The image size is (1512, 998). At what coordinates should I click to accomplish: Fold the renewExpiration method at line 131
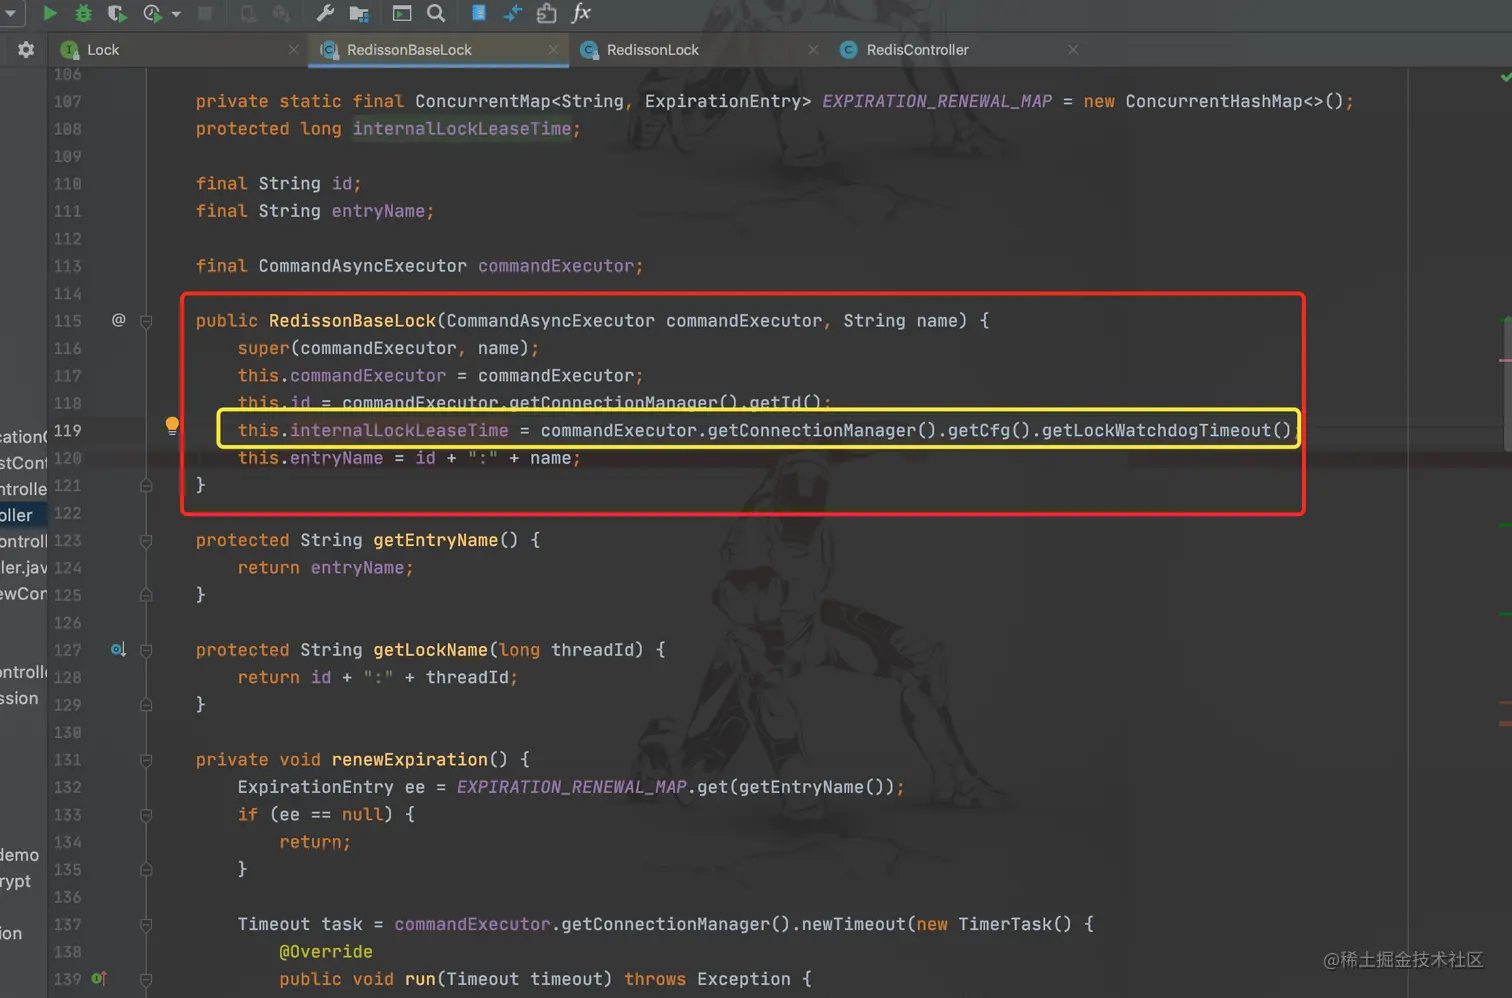point(146,760)
